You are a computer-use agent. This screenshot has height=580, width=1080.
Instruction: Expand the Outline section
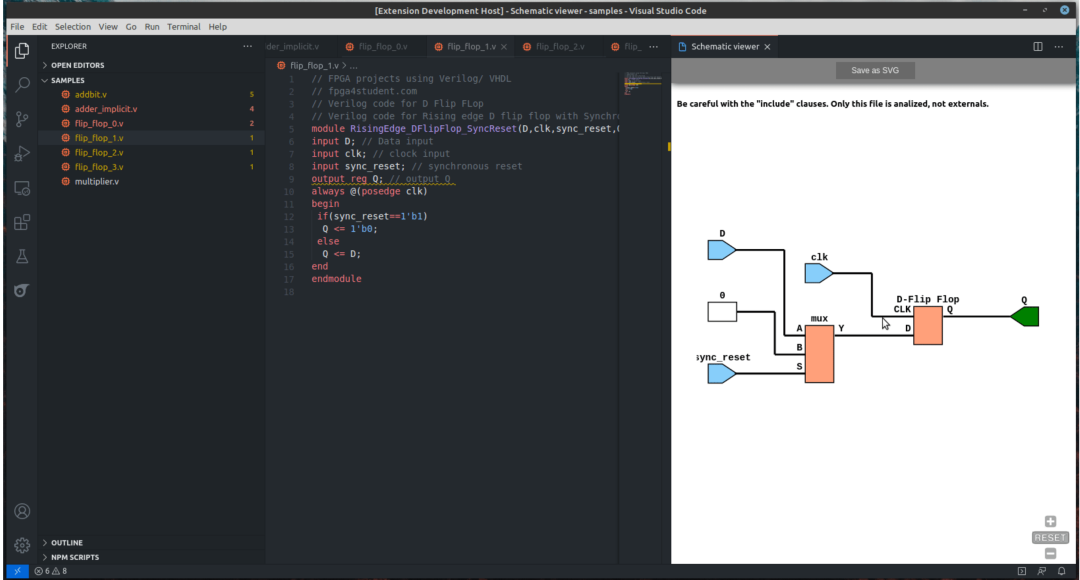coord(66,543)
